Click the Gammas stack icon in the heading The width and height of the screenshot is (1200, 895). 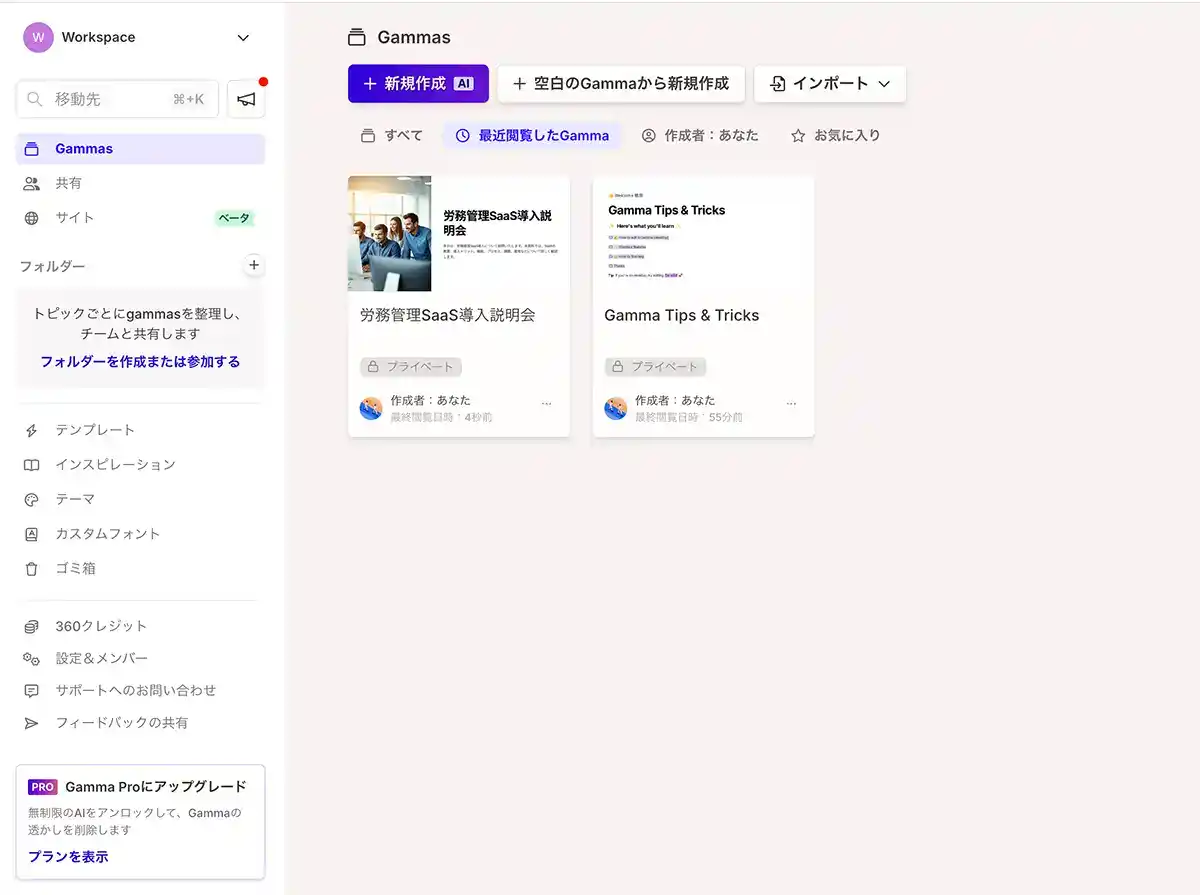point(357,38)
